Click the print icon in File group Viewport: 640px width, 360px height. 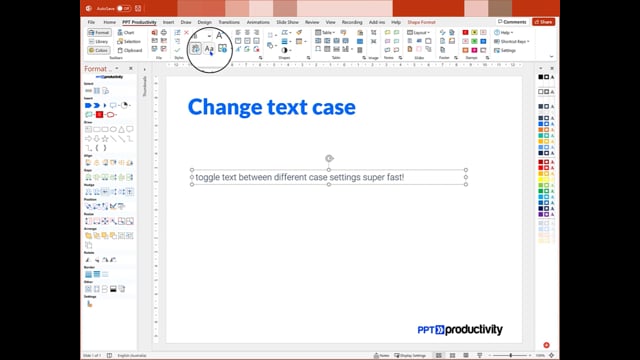(x=164, y=32)
